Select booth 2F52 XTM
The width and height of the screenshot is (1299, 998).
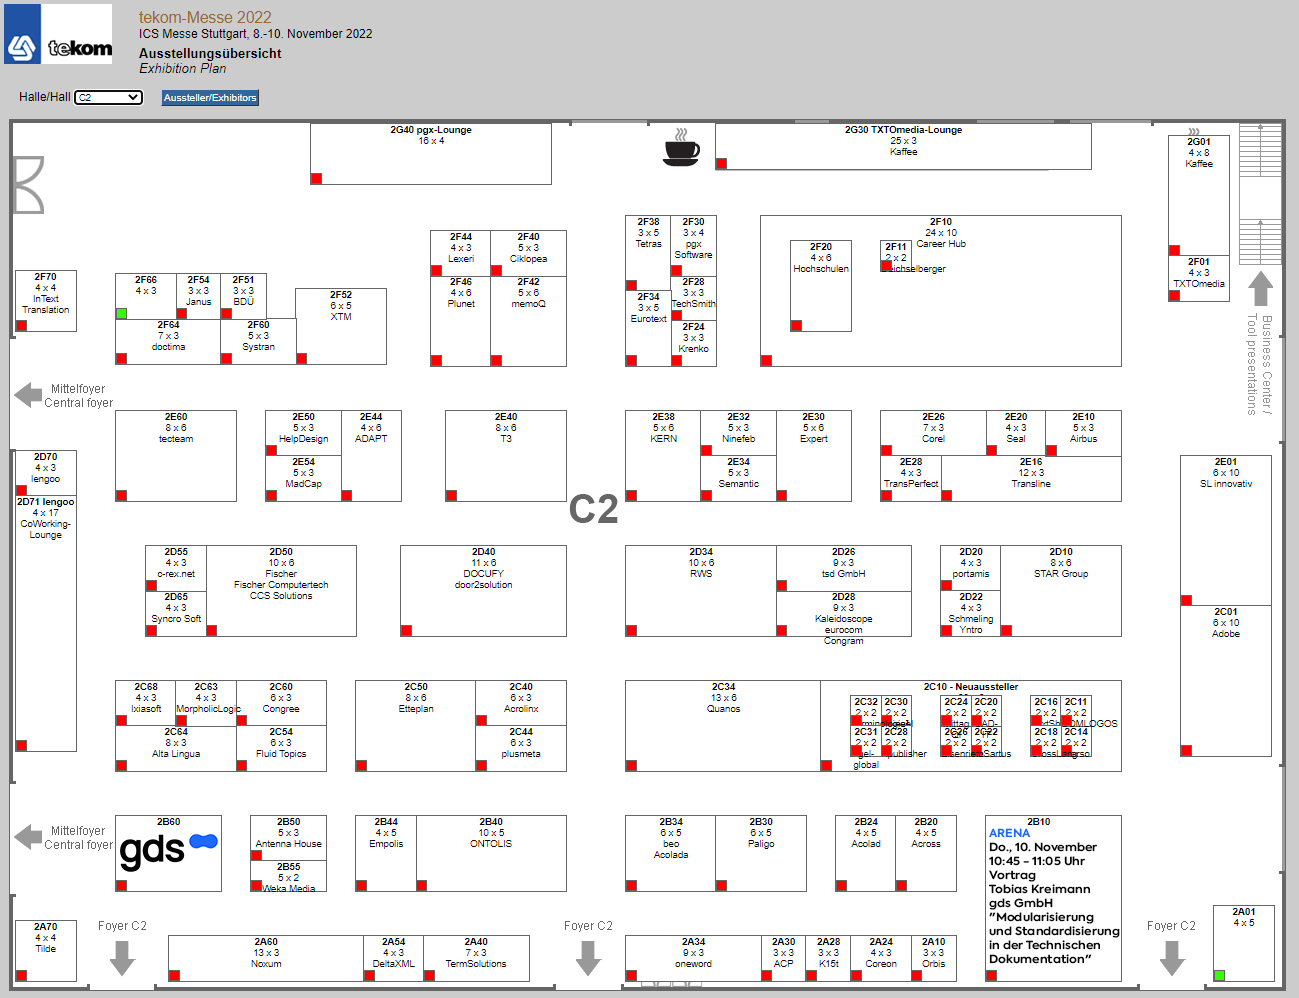341,326
